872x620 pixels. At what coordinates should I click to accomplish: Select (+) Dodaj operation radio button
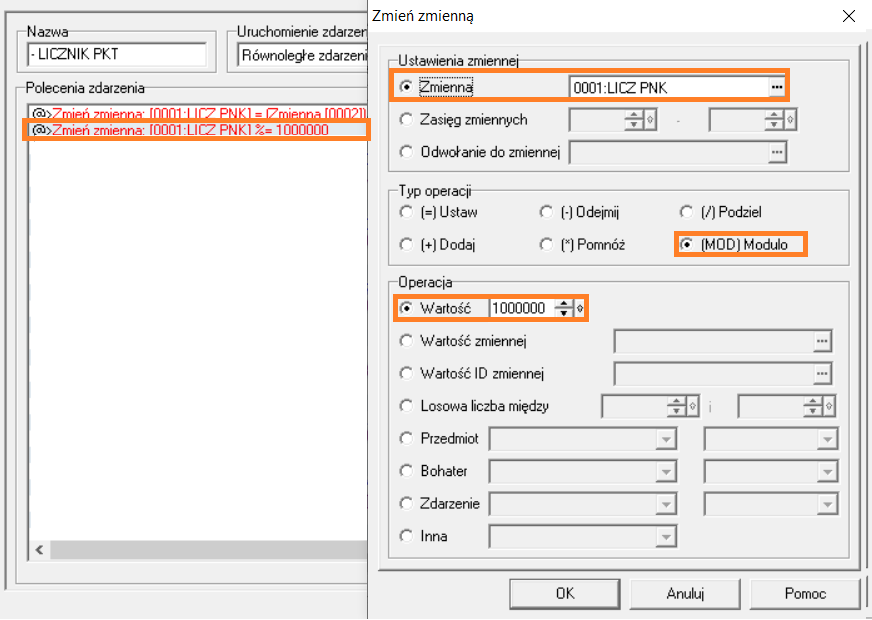406,244
